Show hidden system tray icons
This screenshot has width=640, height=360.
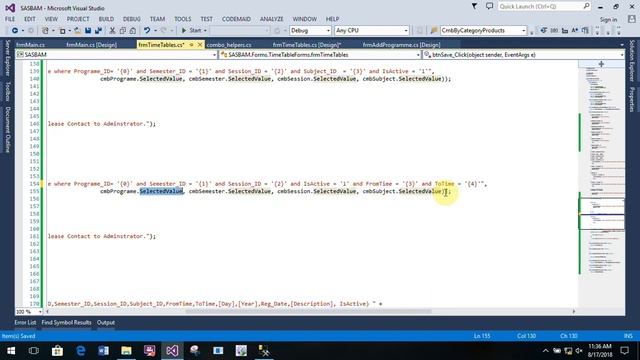point(545,351)
